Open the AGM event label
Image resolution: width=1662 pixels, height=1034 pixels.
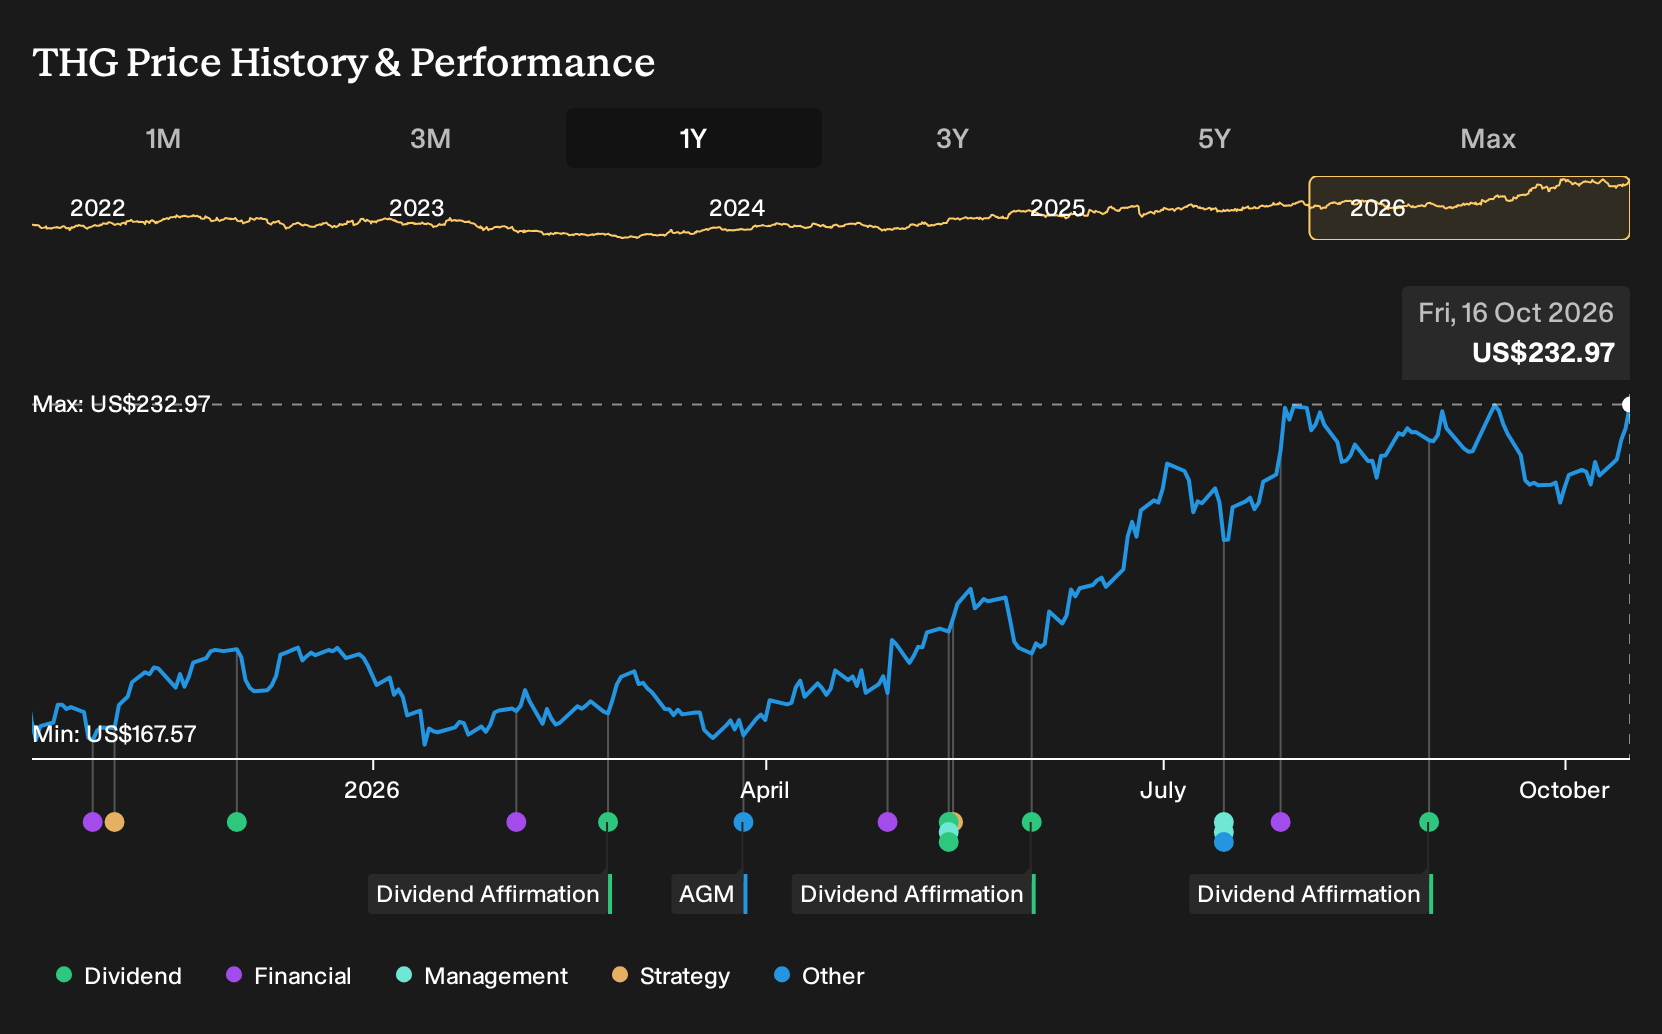click(709, 894)
